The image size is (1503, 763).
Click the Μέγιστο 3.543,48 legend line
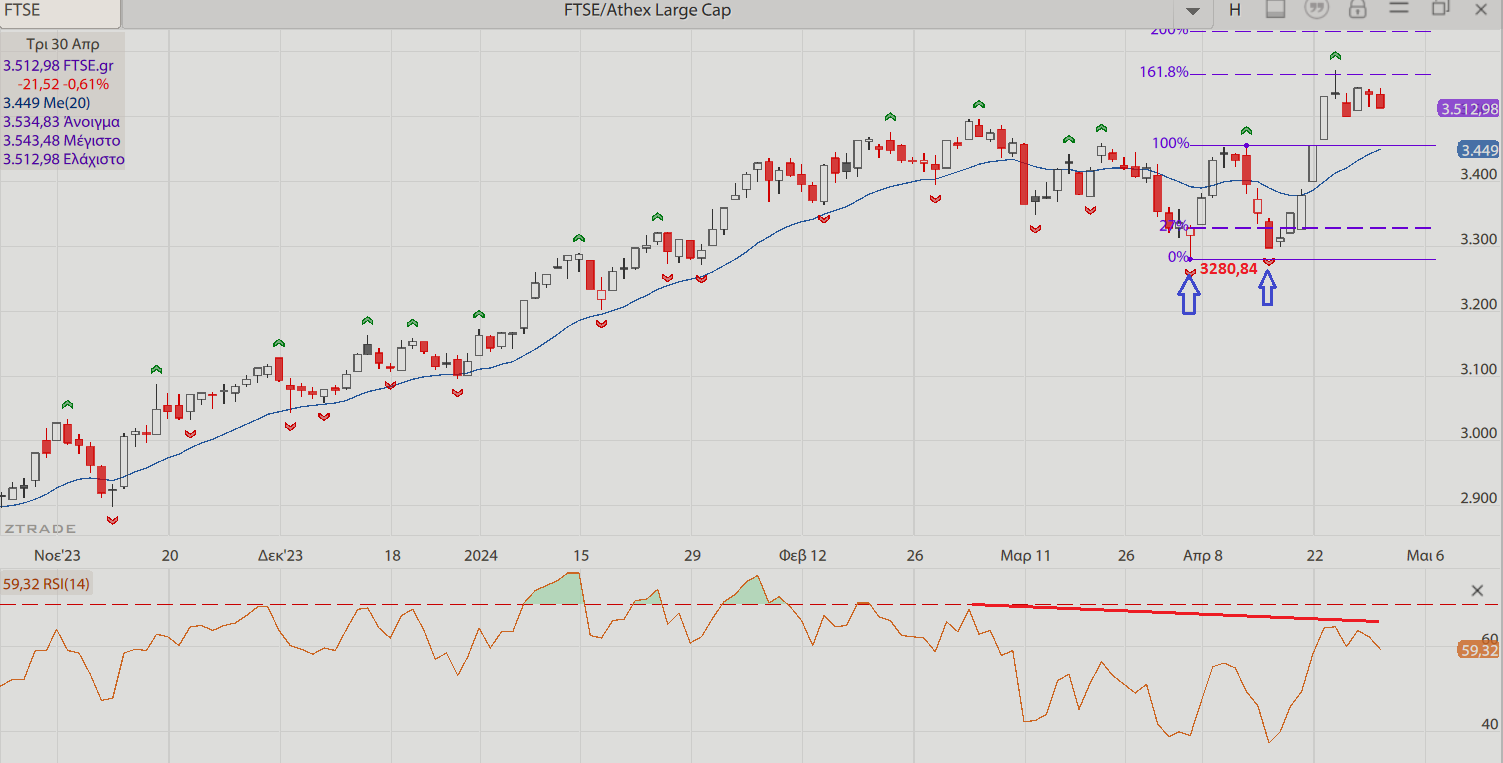(62, 141)
